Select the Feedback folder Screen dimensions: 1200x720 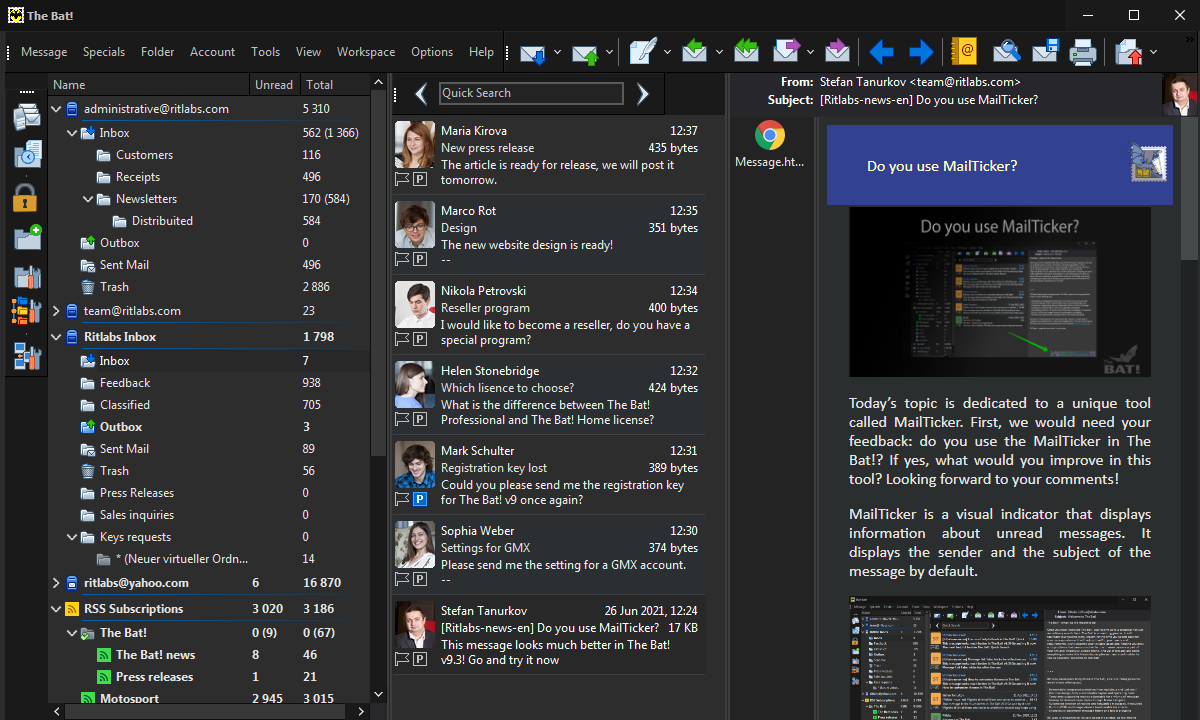pyautogui.click(x=125, y=383)
